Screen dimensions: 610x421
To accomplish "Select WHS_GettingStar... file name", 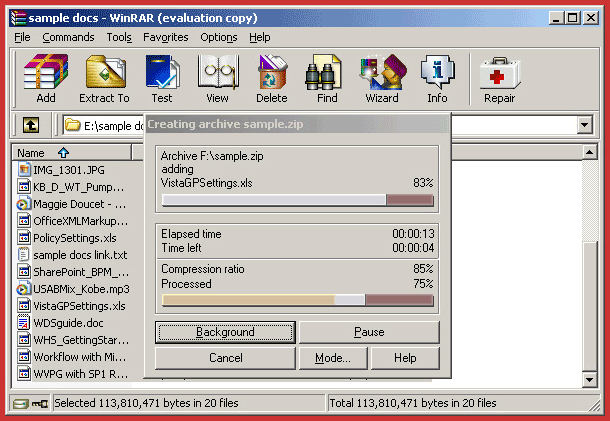I will tap(81, 340).
